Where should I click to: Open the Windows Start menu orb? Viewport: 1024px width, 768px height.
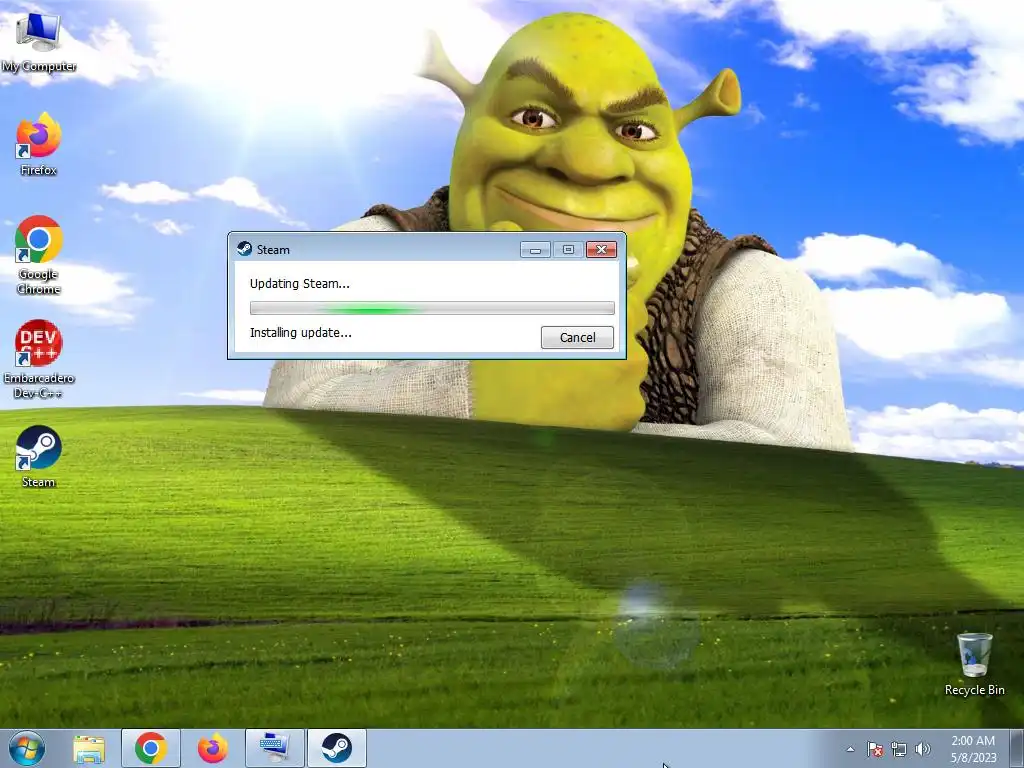[x=27, y=748]
